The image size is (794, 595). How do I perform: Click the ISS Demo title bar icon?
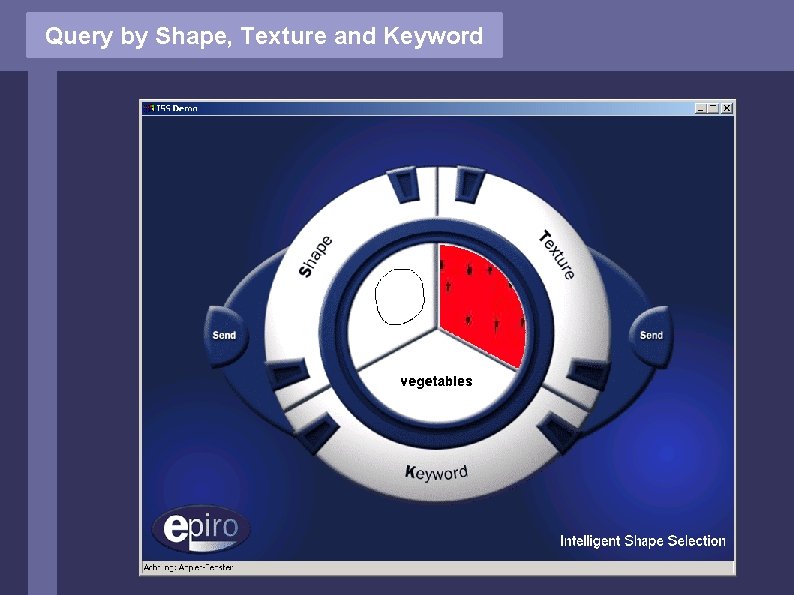(x=149, y=108)
